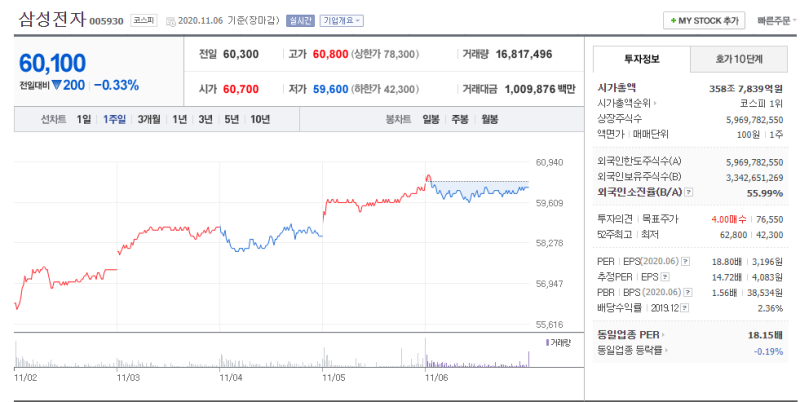The width and height of the screenshot is (800, 402).
Task: Click the 코스피 1위 ranking link
Action: coord(761,104)
